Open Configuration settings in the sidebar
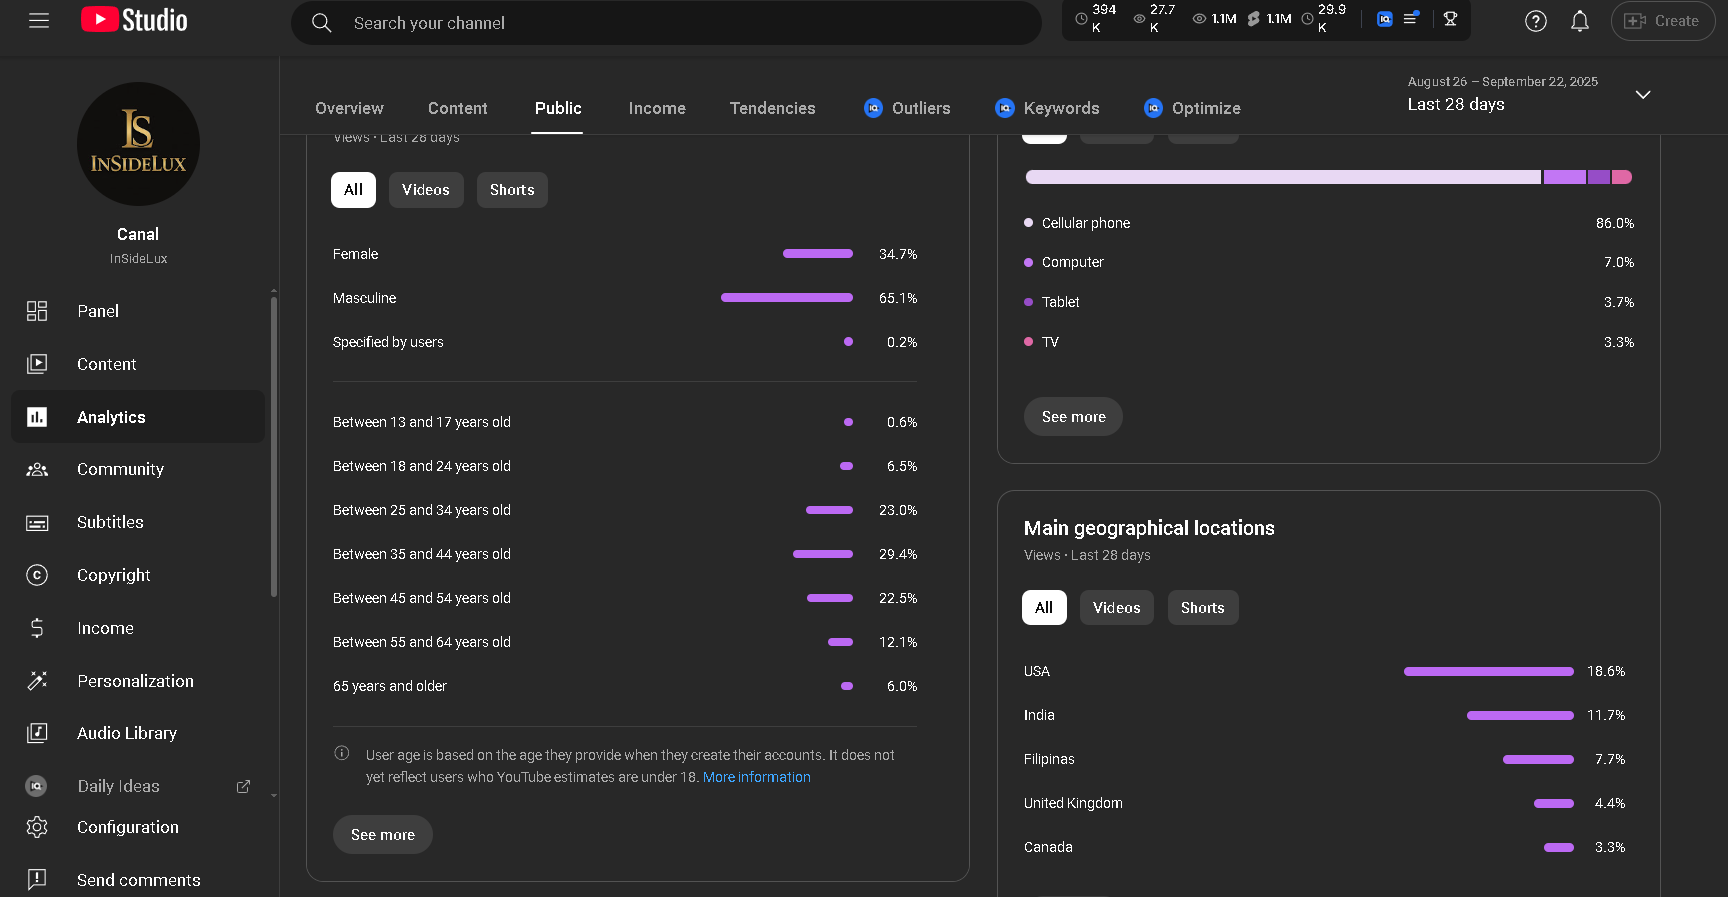 127,827
